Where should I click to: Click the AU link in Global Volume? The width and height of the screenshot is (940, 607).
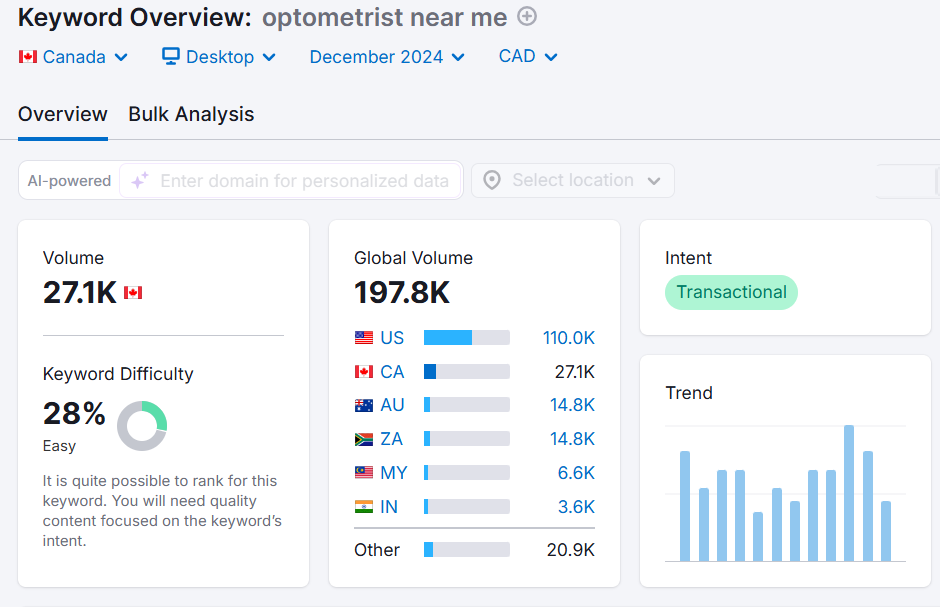[x=392, y=405]
